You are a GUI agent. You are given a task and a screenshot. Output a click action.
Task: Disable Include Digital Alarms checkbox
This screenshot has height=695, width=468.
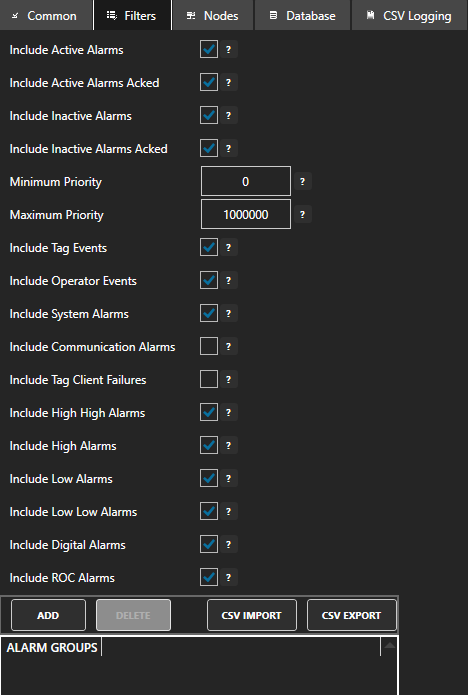pos(209,544)
